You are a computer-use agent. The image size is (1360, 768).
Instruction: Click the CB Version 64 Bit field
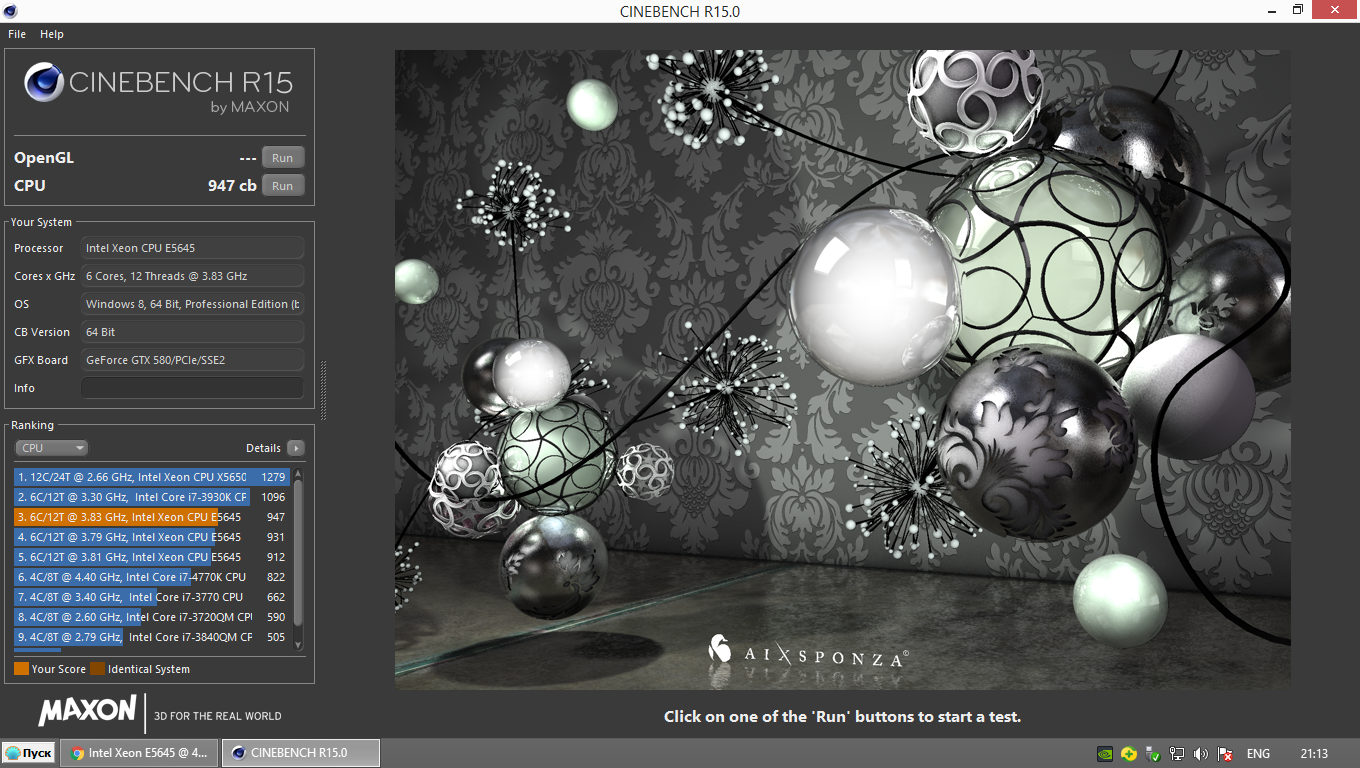[192, 332]
